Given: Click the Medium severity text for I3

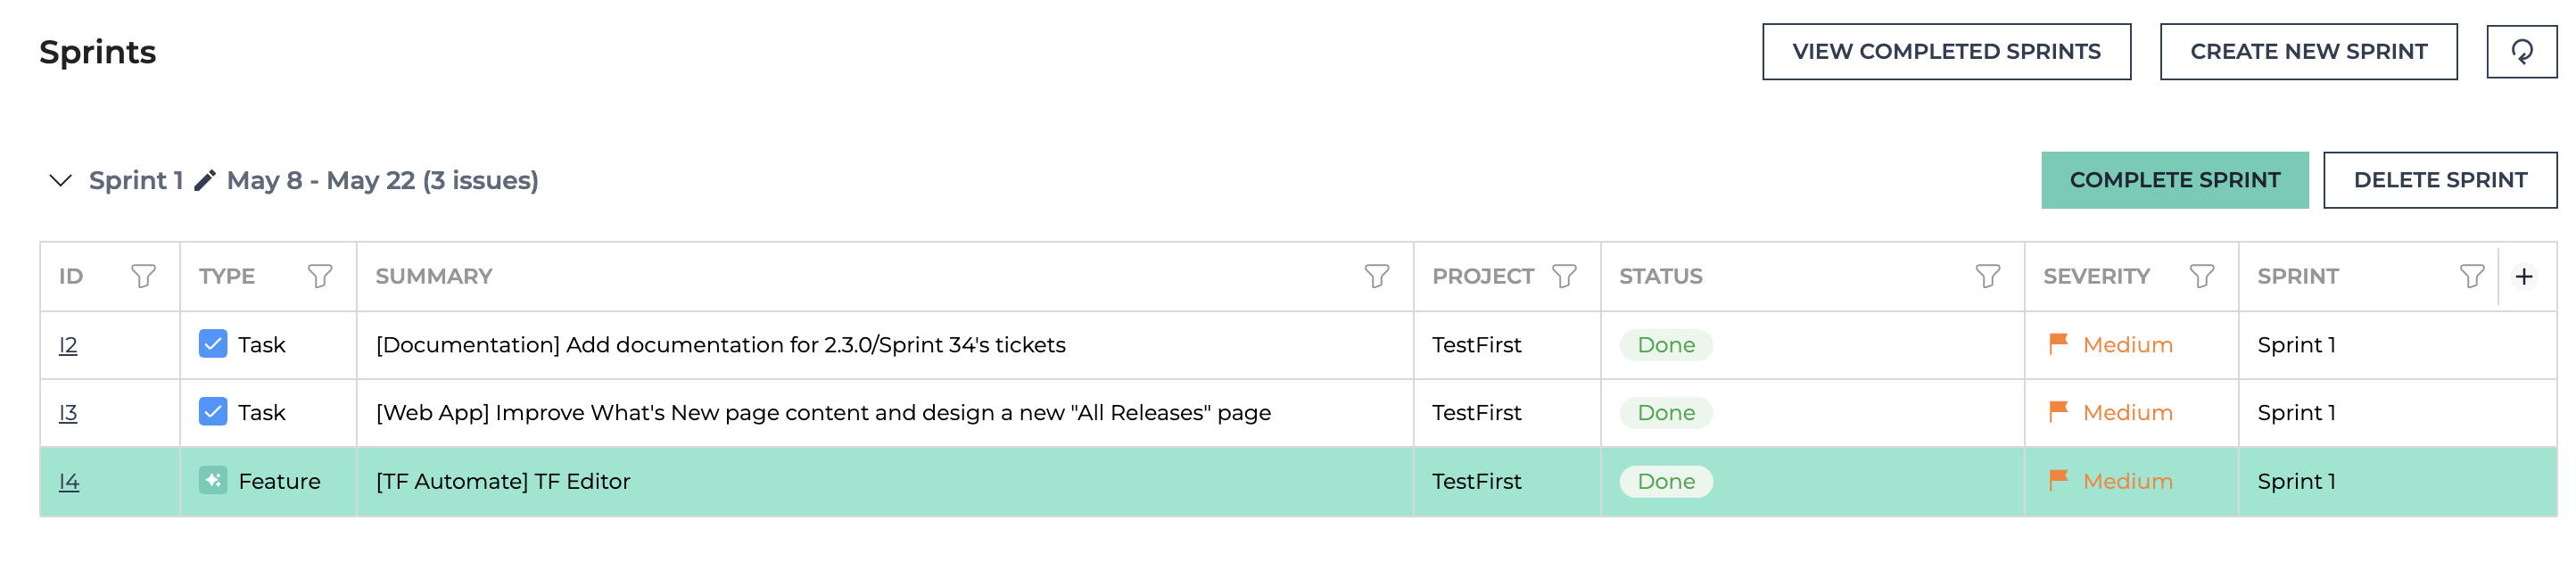Looking at the screenshot, I should (x=2127, y=413).
